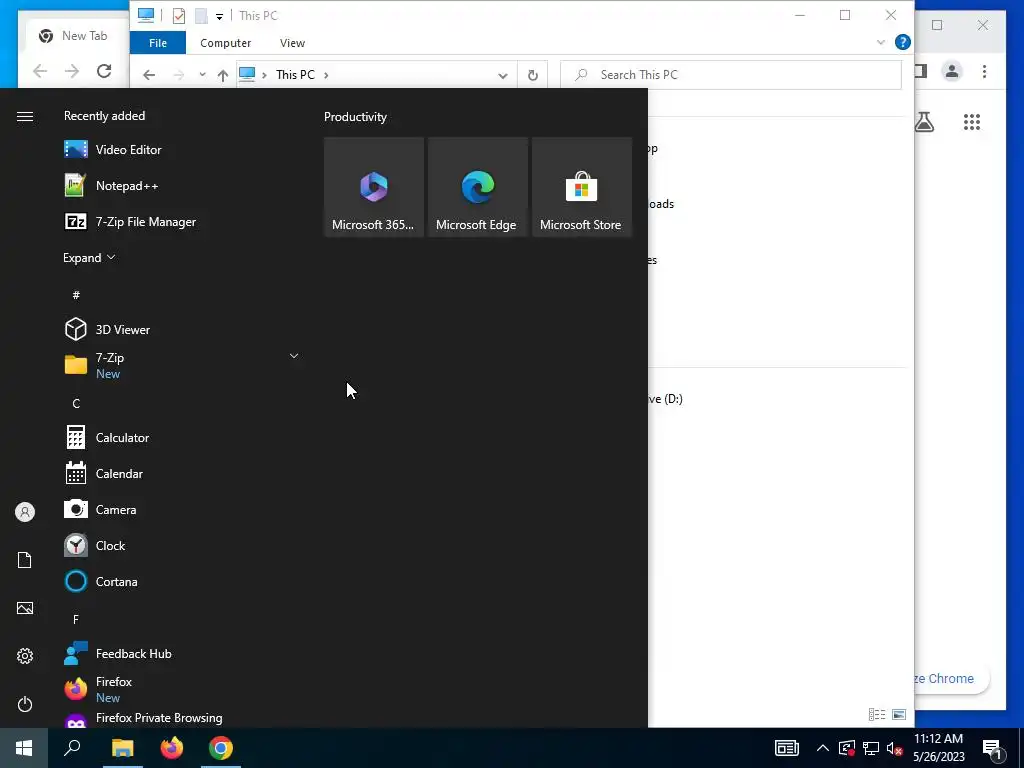The image size is (1024, 768).
Task: Open user account icon in Start sidebar
Action: (25, 512)
